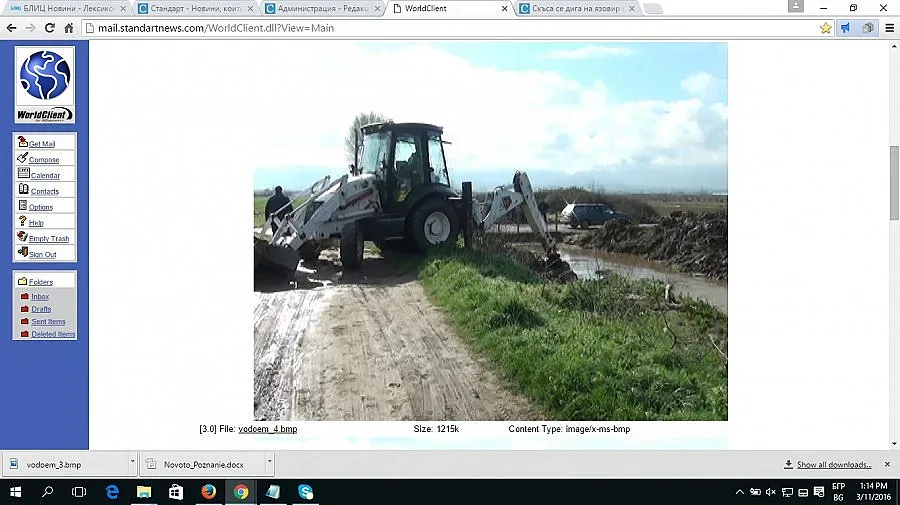This screenshot has height=505, width=900.
Task: Click the Get Mail icon in sidebar
Action: coord(22,143)
